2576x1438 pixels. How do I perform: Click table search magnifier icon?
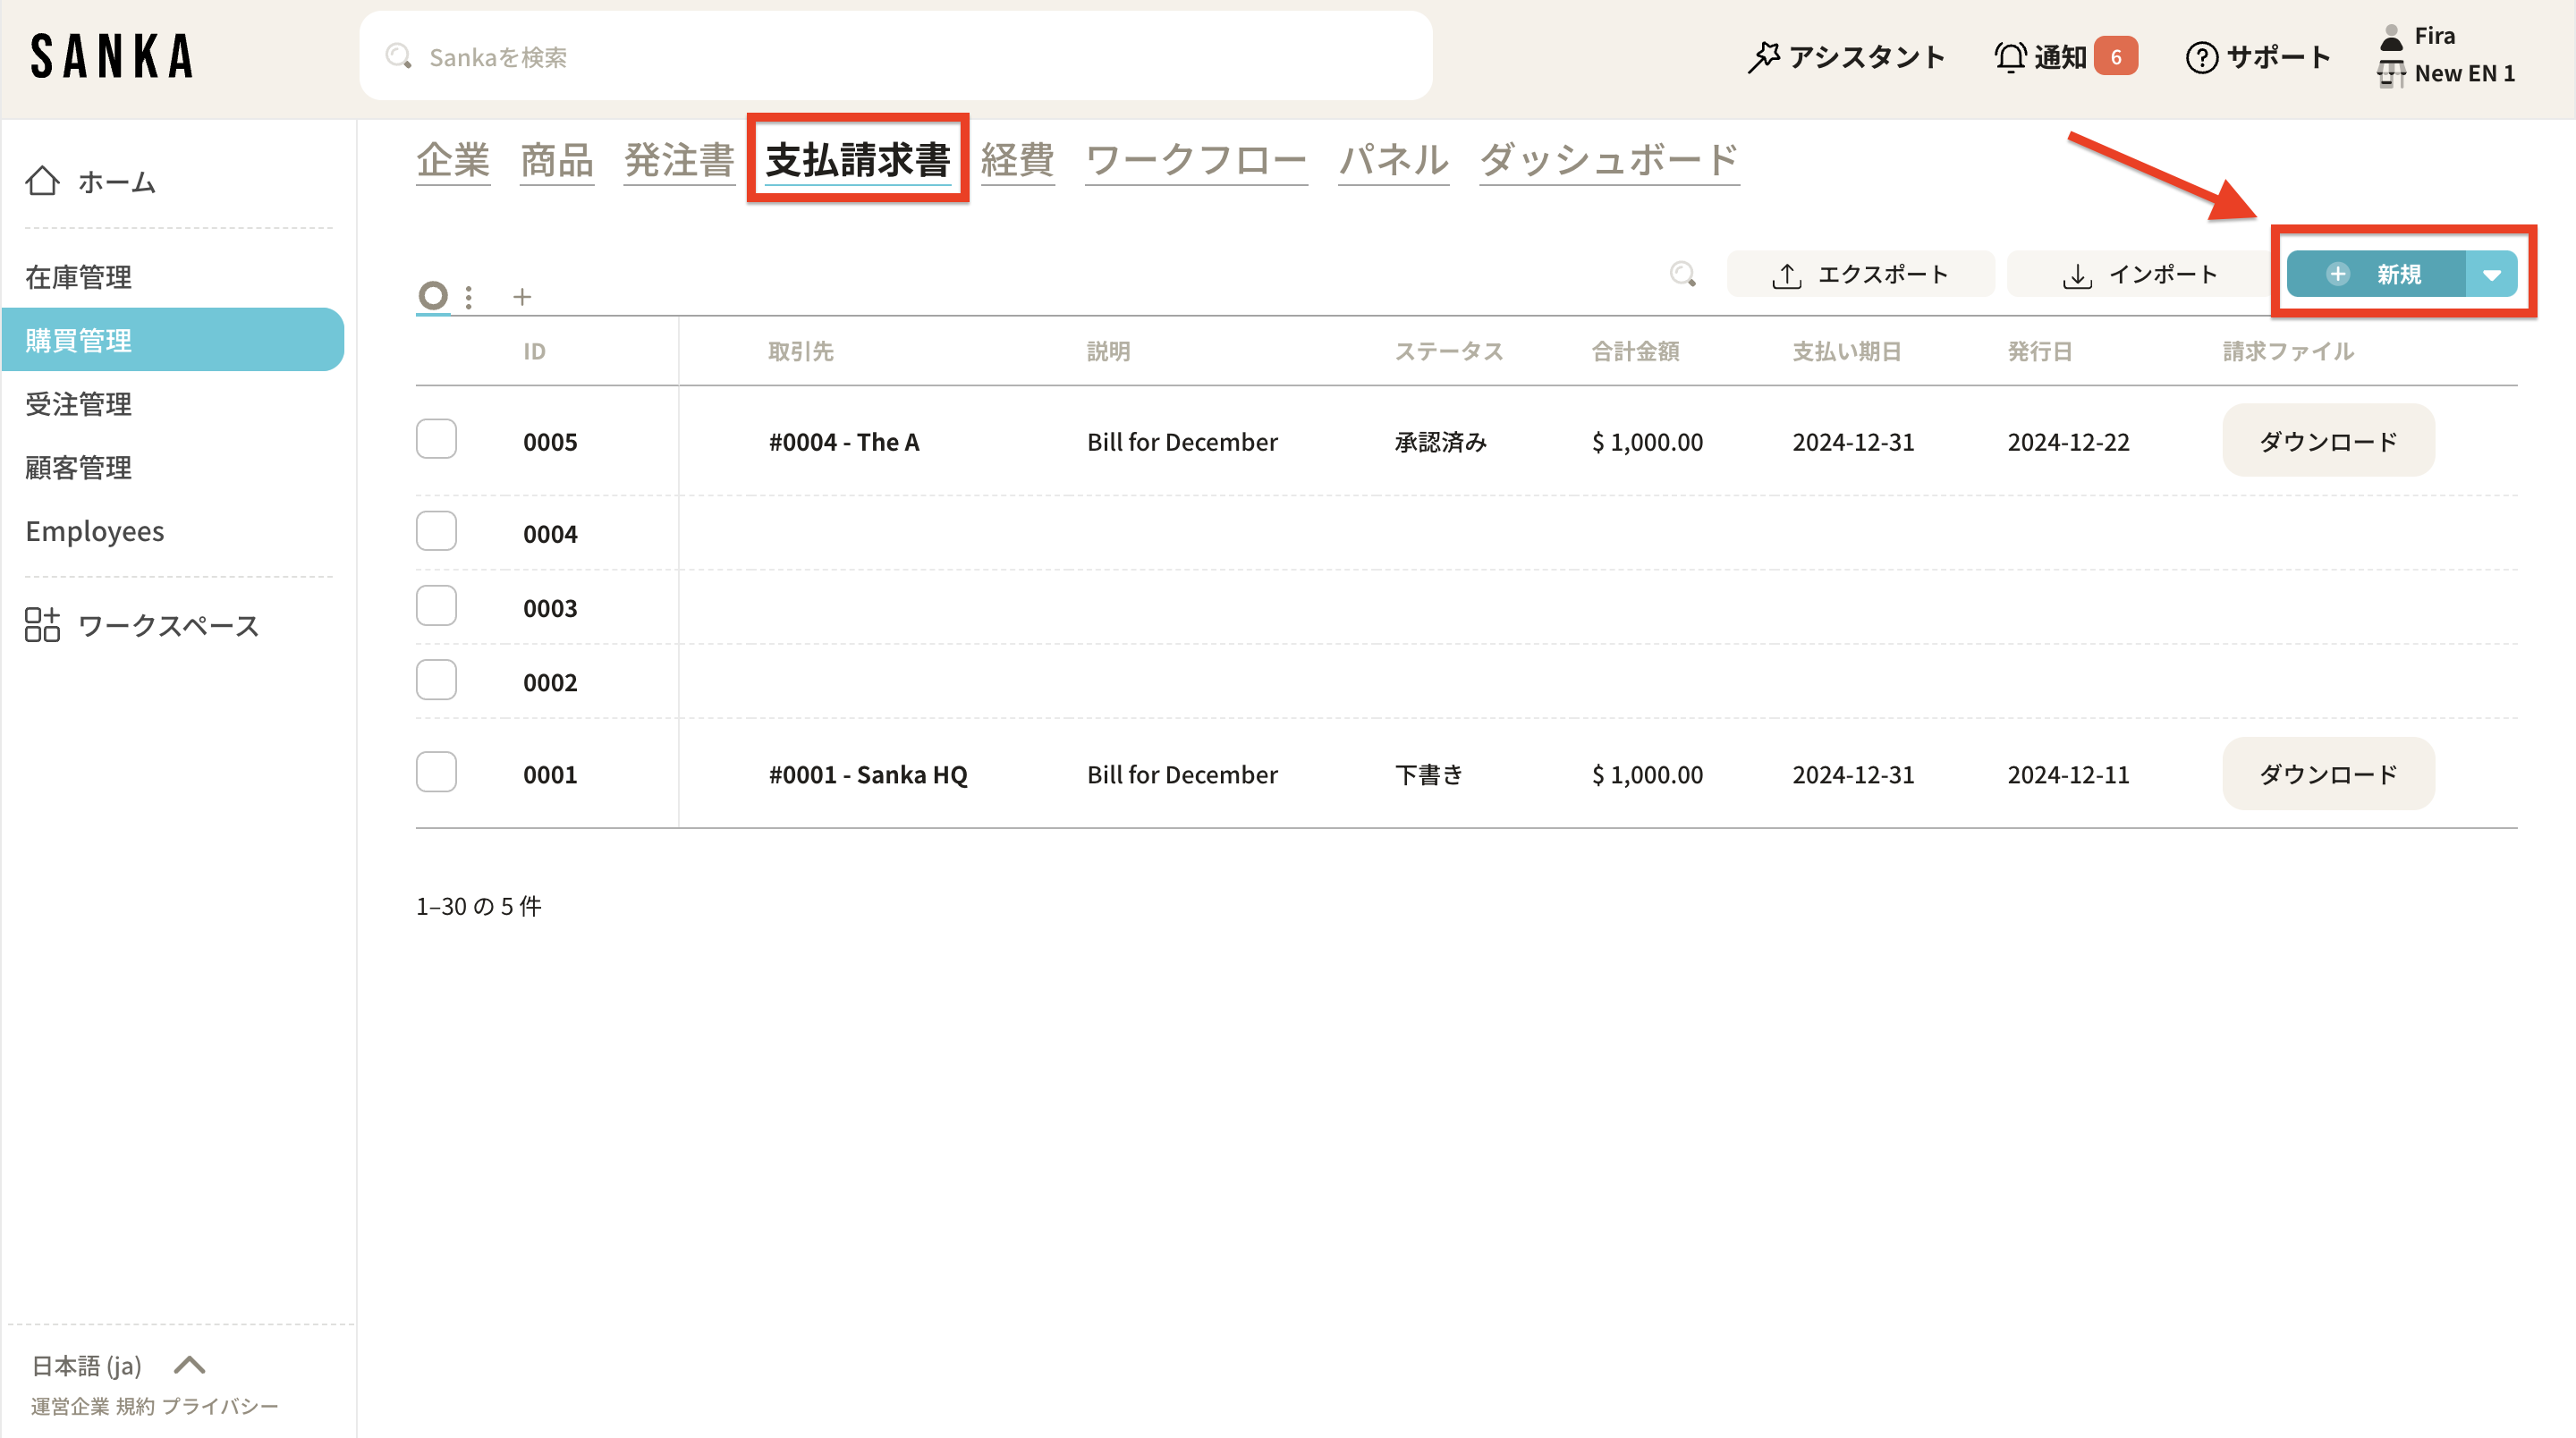1683,274
